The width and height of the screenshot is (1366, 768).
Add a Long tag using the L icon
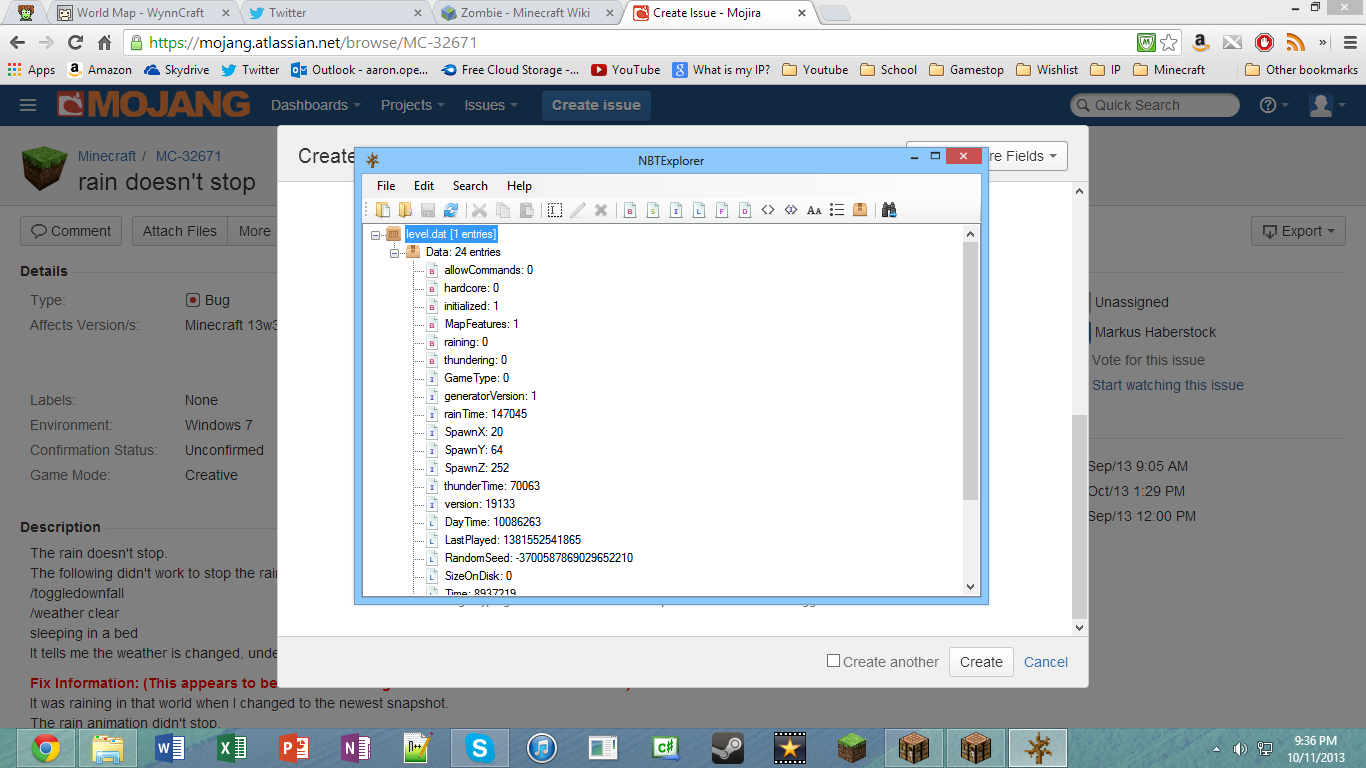(x=699, y=210)
